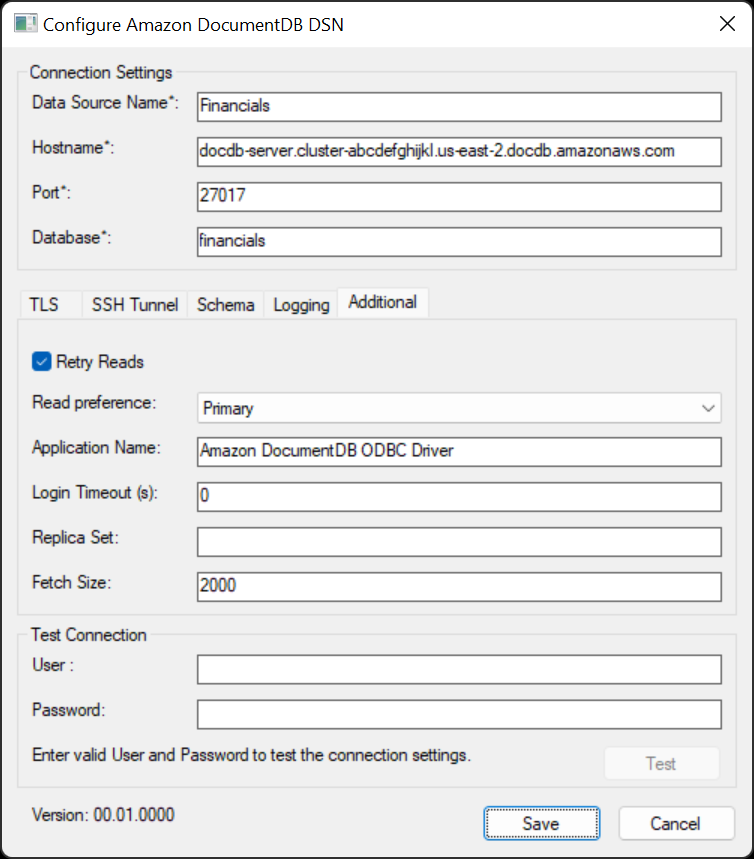The width and height of the screenshot is (754, 859).
Task: Click the Data Source Name* label
Action: [105, 102]
